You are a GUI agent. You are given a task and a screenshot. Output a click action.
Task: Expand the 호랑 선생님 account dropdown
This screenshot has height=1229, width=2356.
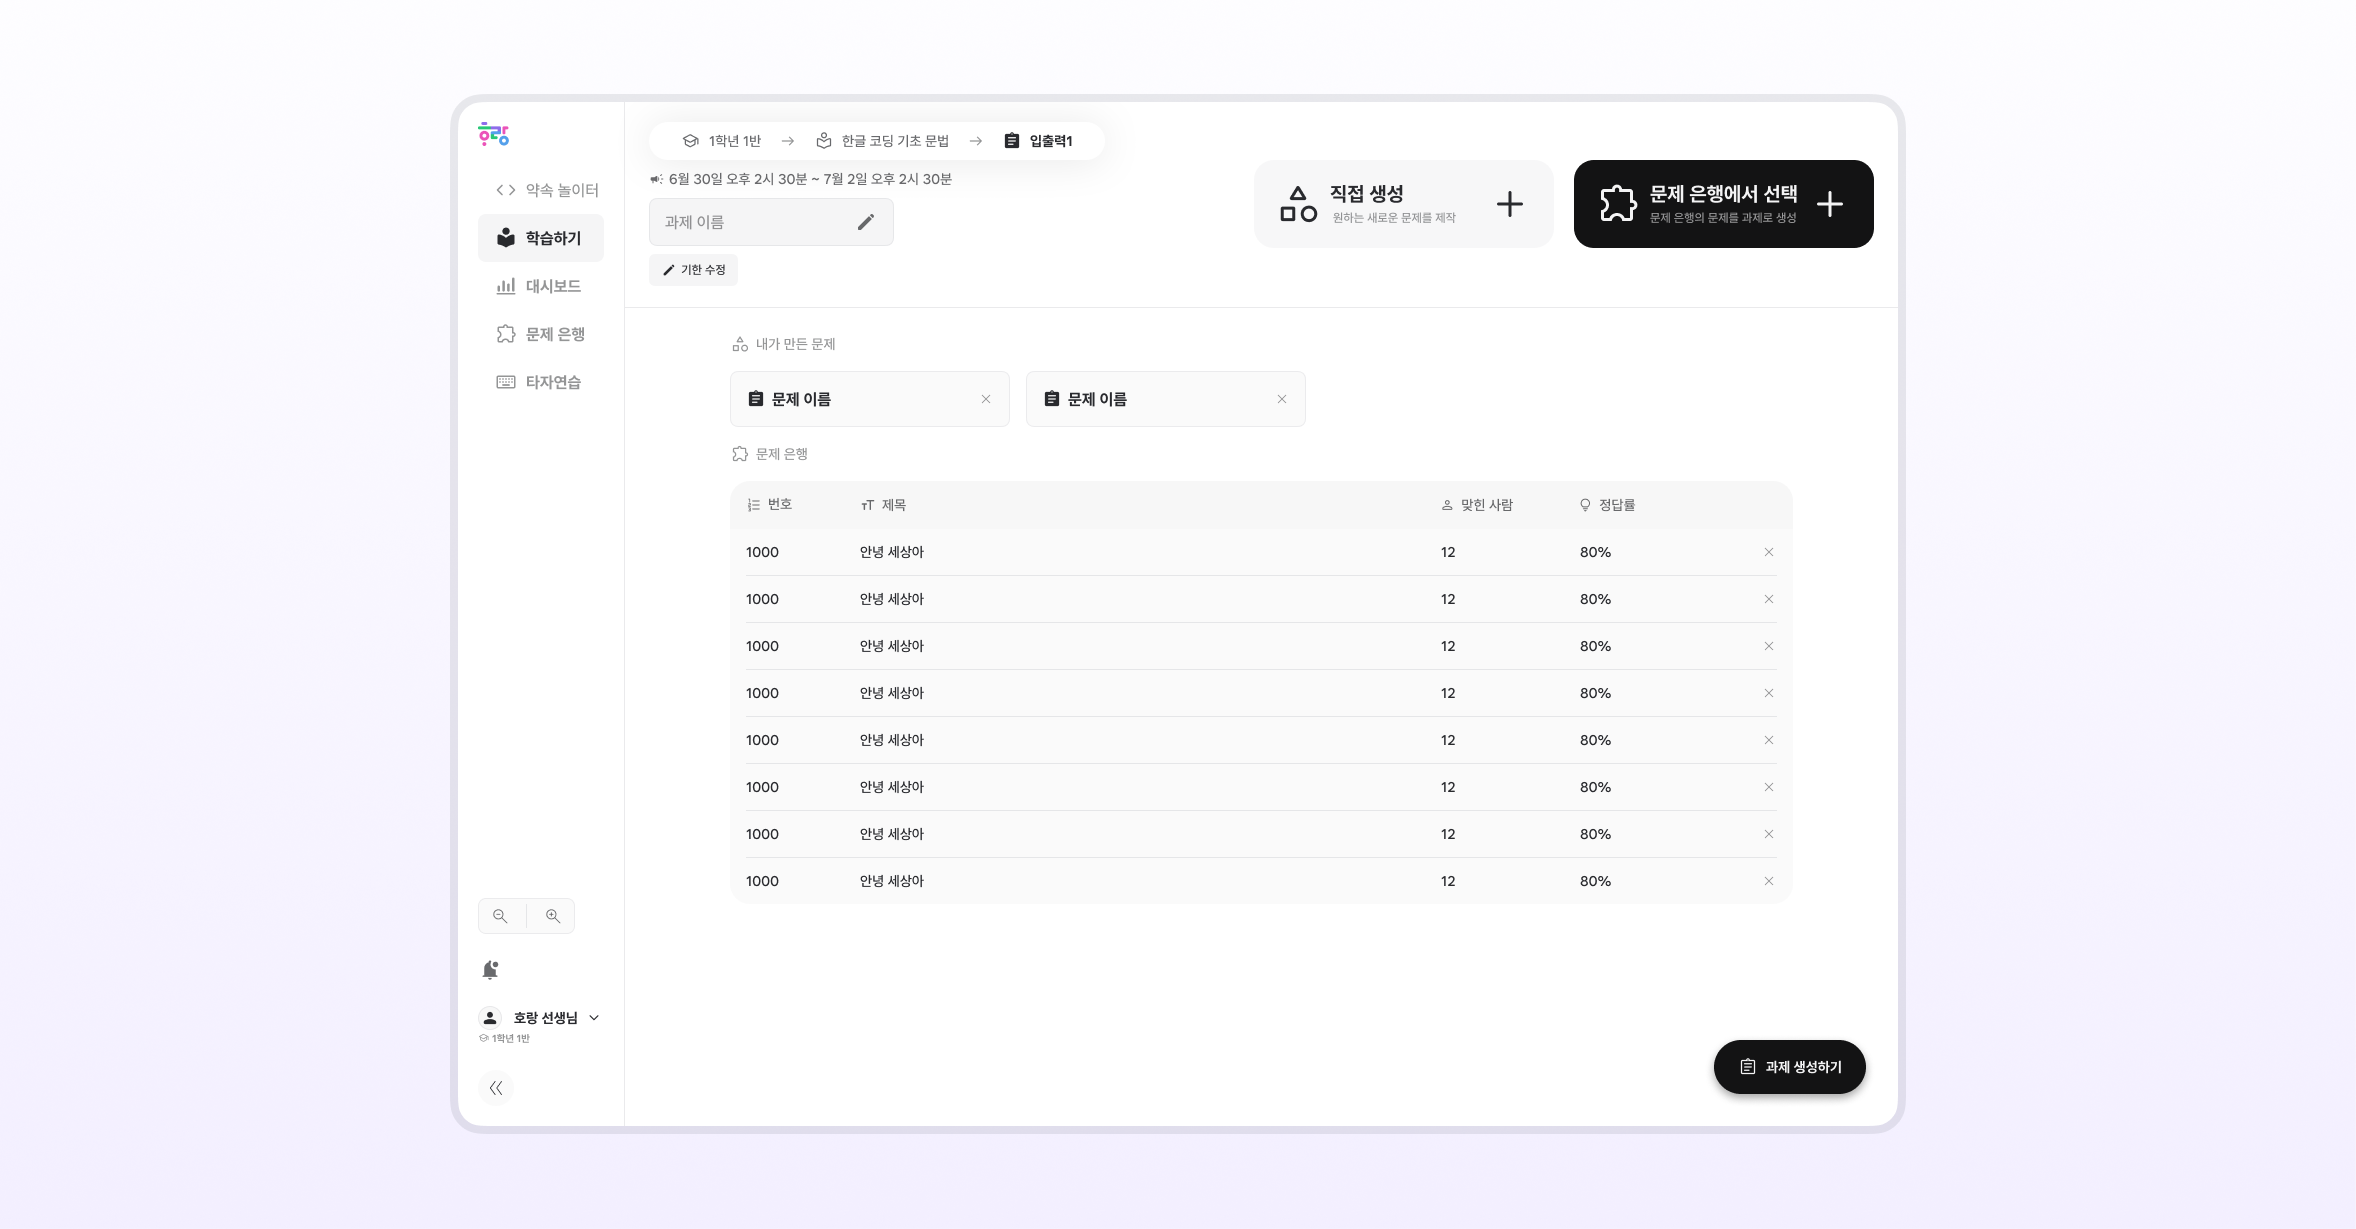(594, 1018)
